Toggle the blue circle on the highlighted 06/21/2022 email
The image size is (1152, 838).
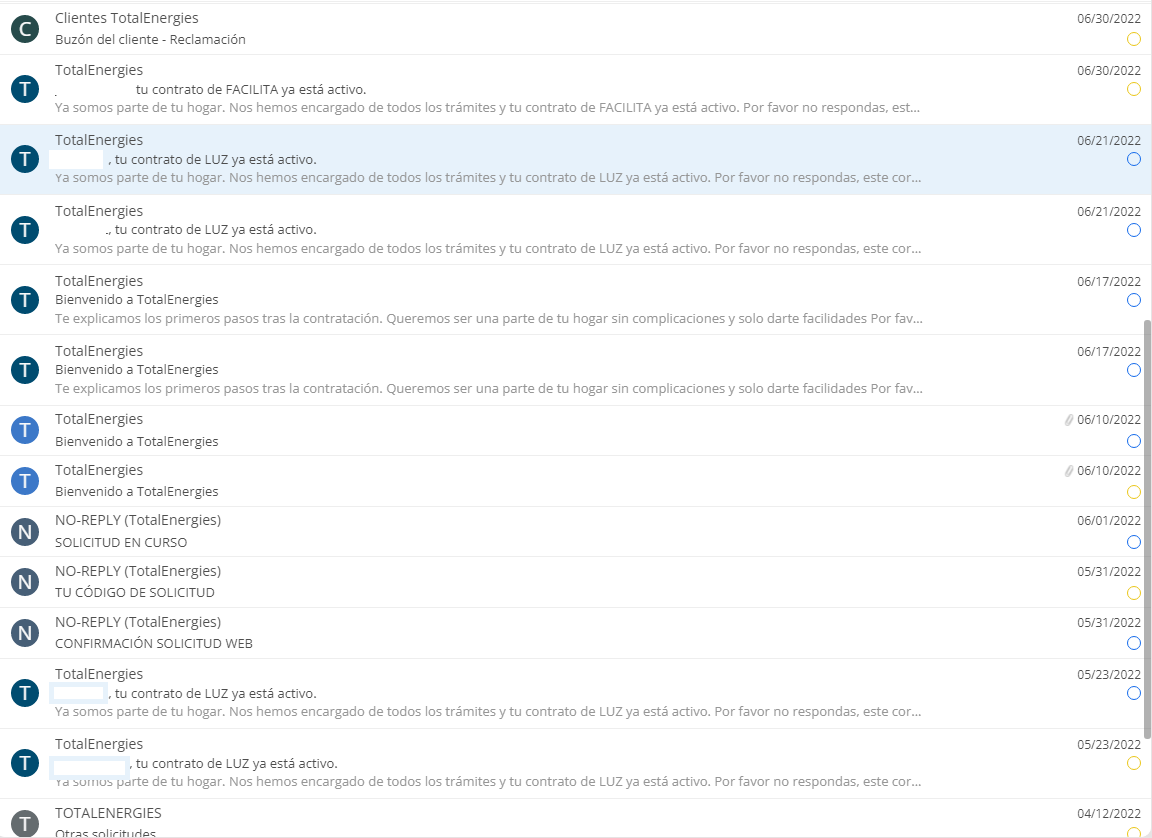(x=1134, y=159)
